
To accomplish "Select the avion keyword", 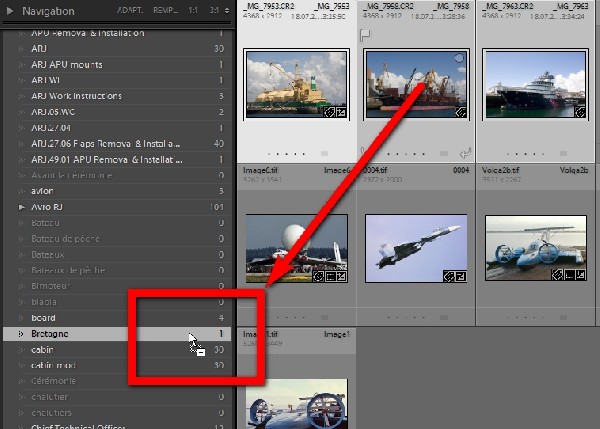I will [x=42, y=191].
